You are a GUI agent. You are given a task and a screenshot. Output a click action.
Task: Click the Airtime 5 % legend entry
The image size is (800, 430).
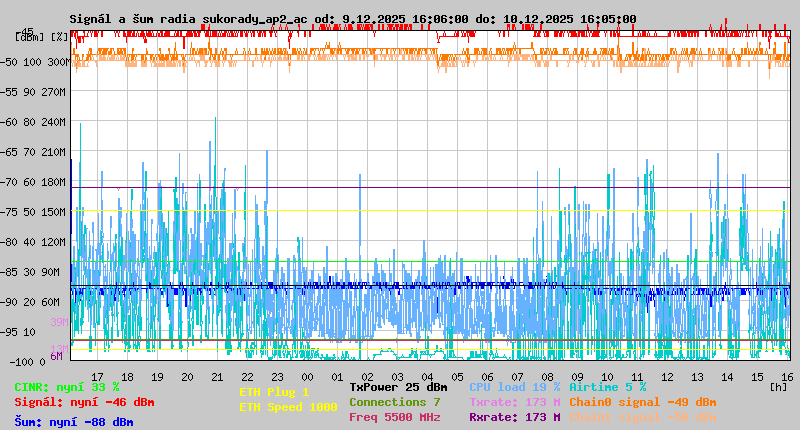pos(607,387)
